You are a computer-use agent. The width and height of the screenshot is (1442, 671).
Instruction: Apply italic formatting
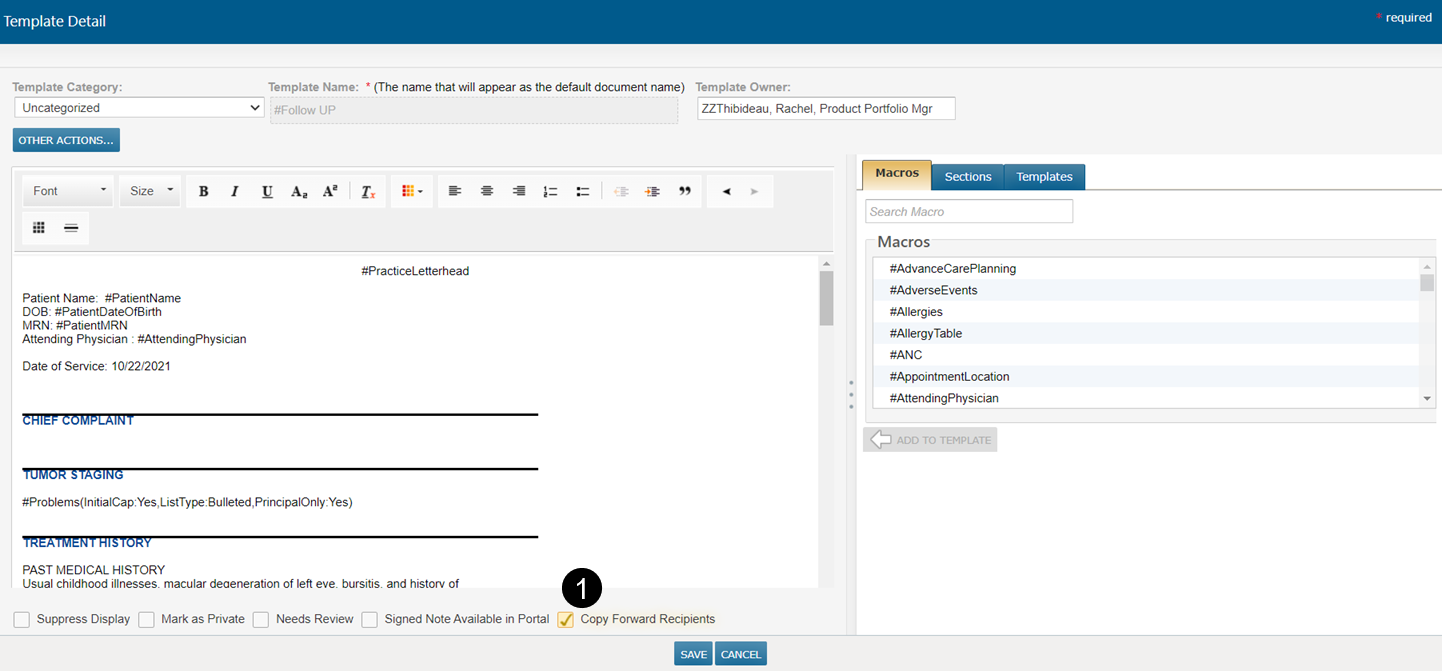tap(235, 191)
